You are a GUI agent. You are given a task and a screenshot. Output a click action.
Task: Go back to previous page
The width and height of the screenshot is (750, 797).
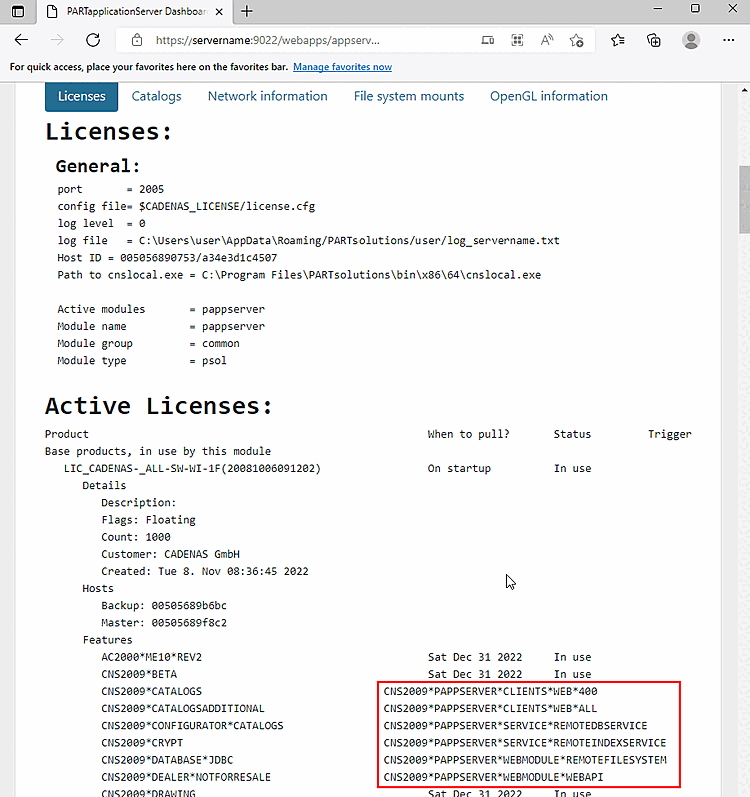[x=21, y=40]
